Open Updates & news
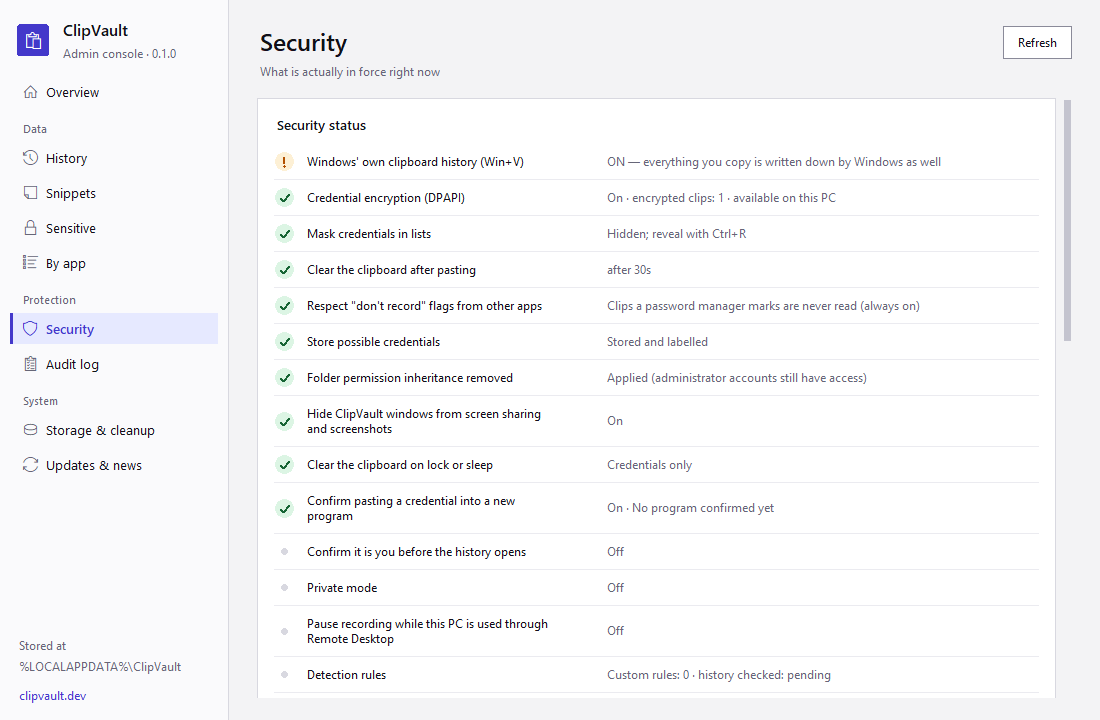 click(114, 465)
